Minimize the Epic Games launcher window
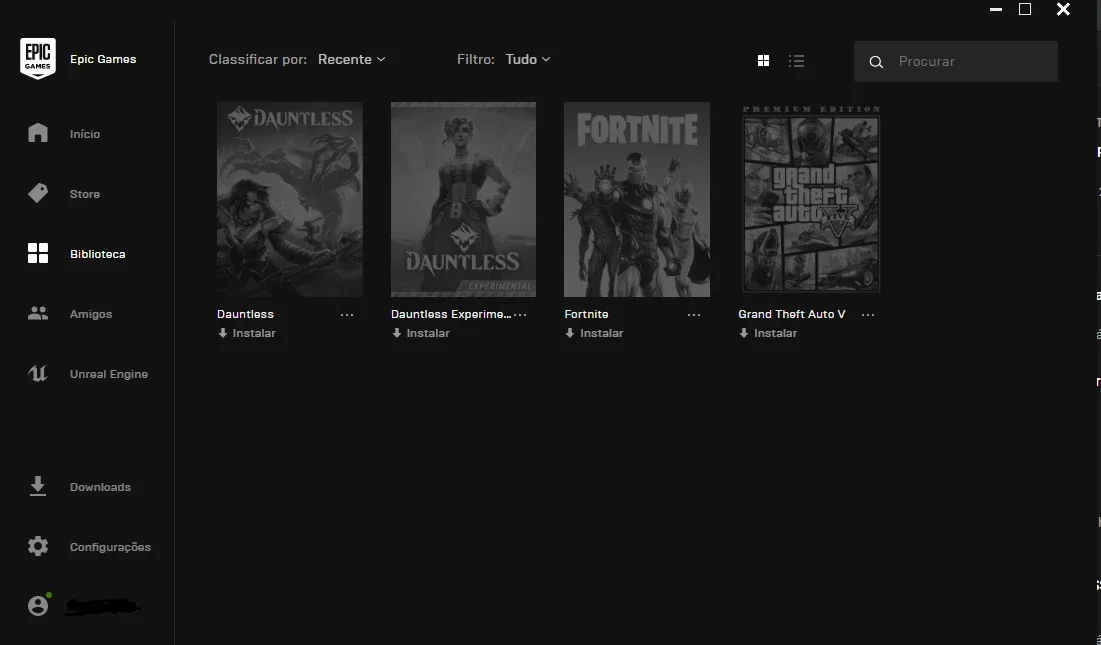 996,9
